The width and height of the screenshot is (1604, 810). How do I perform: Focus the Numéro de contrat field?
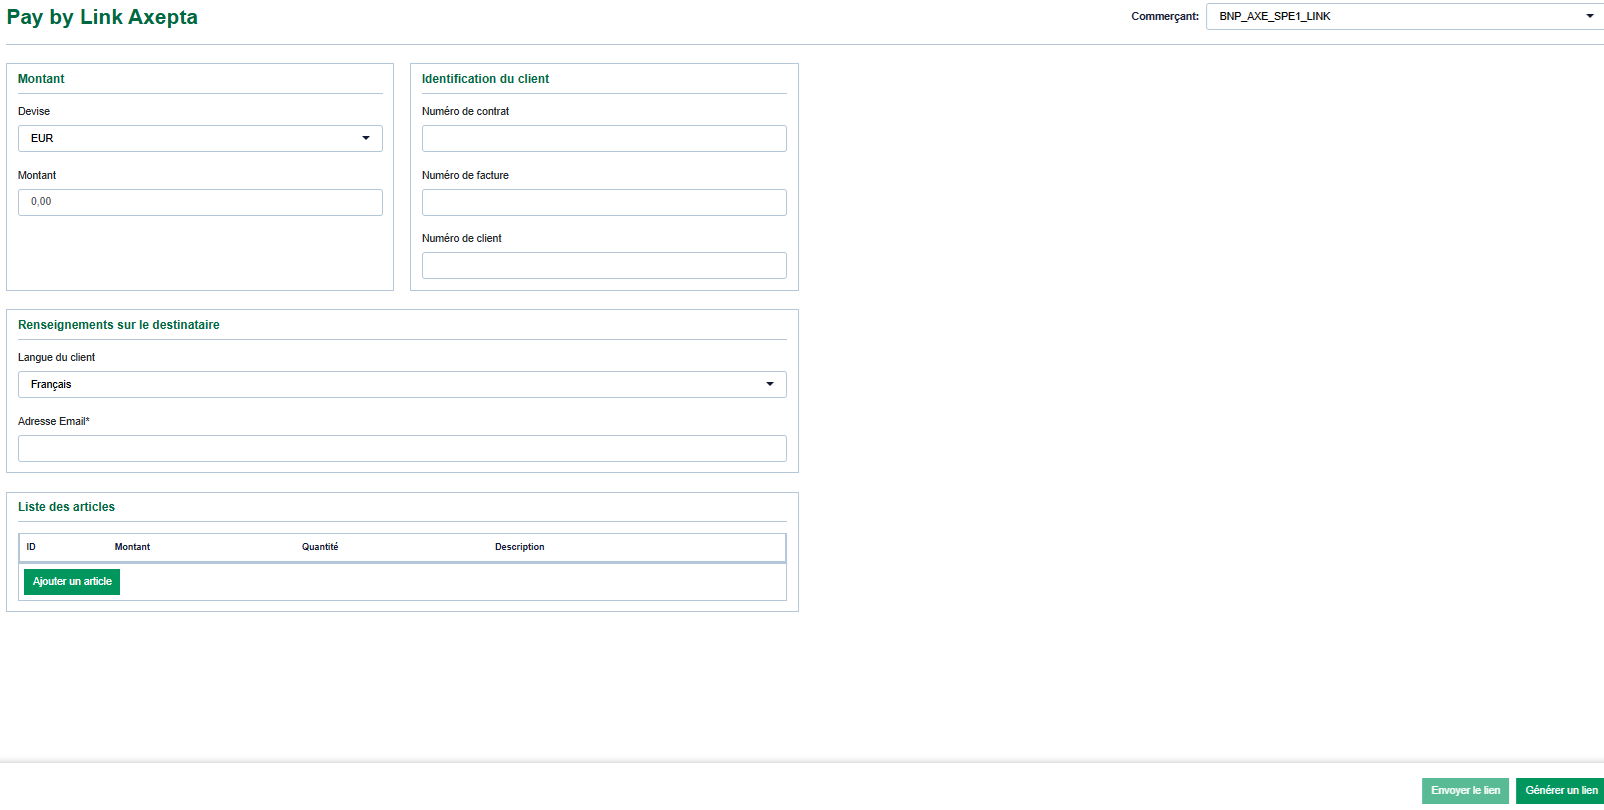(604, 138)
